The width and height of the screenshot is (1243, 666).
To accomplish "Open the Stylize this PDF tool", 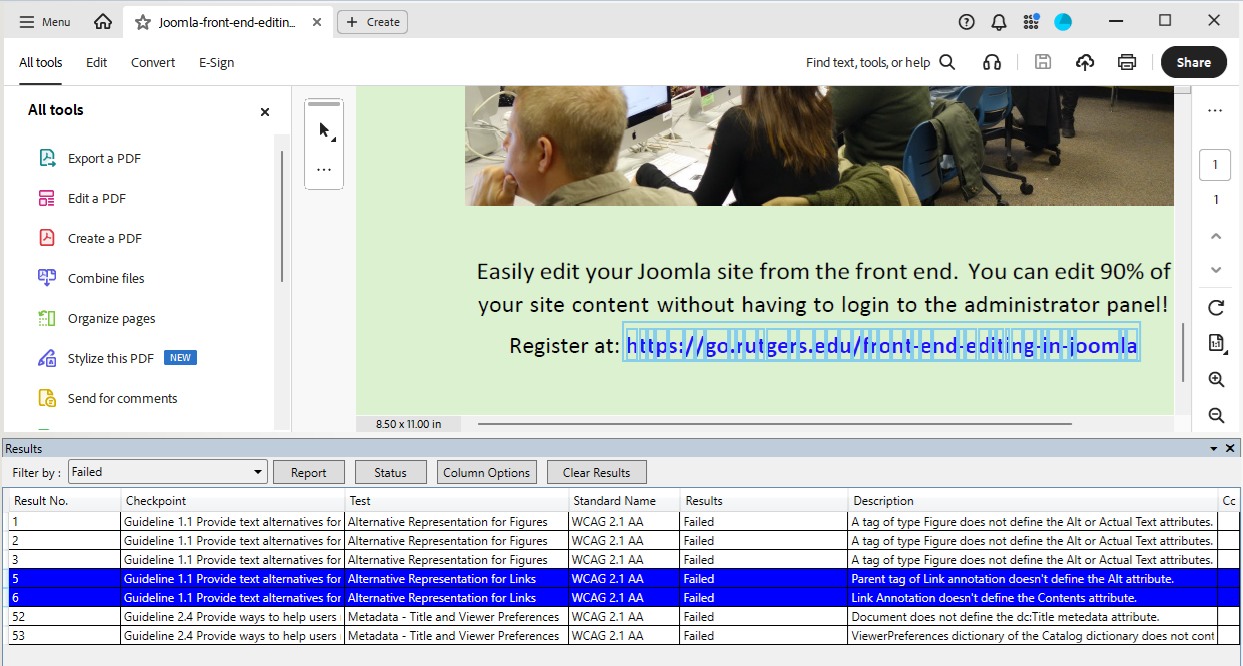I will tap(116, 358).
